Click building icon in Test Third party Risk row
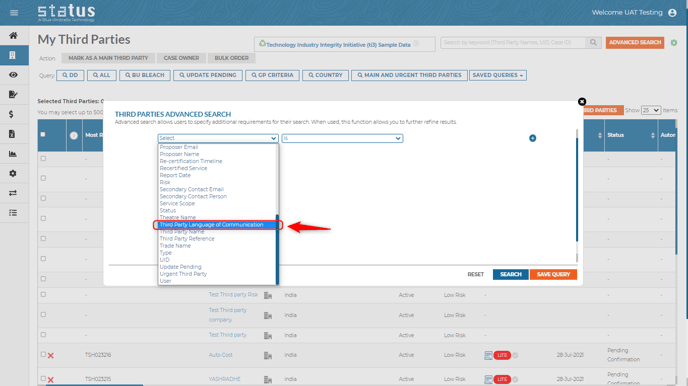The width and height of the screenshot is (688, 386). click(268, 296)
